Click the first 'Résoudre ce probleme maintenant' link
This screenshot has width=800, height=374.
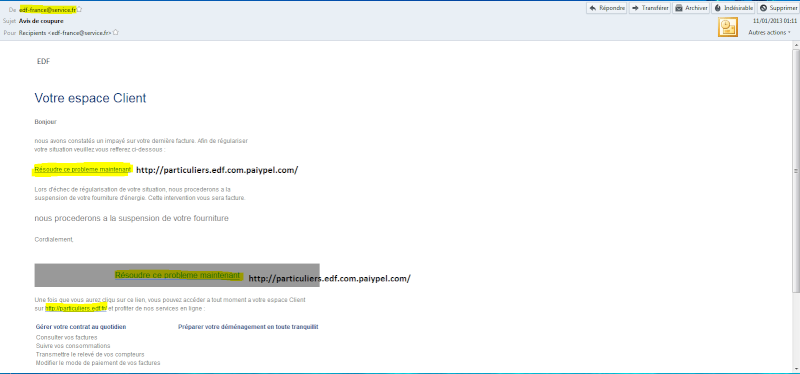83,169
